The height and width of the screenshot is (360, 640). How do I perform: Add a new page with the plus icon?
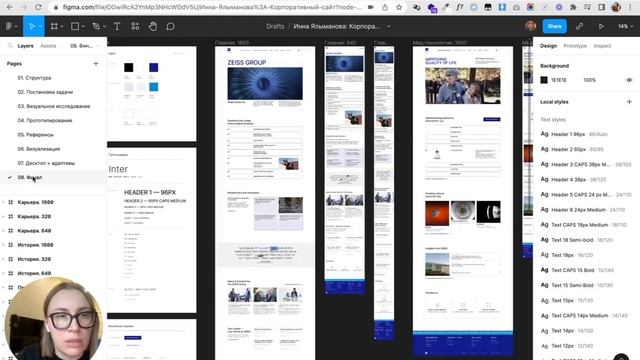pyautogui.click(x=96, y=64)
